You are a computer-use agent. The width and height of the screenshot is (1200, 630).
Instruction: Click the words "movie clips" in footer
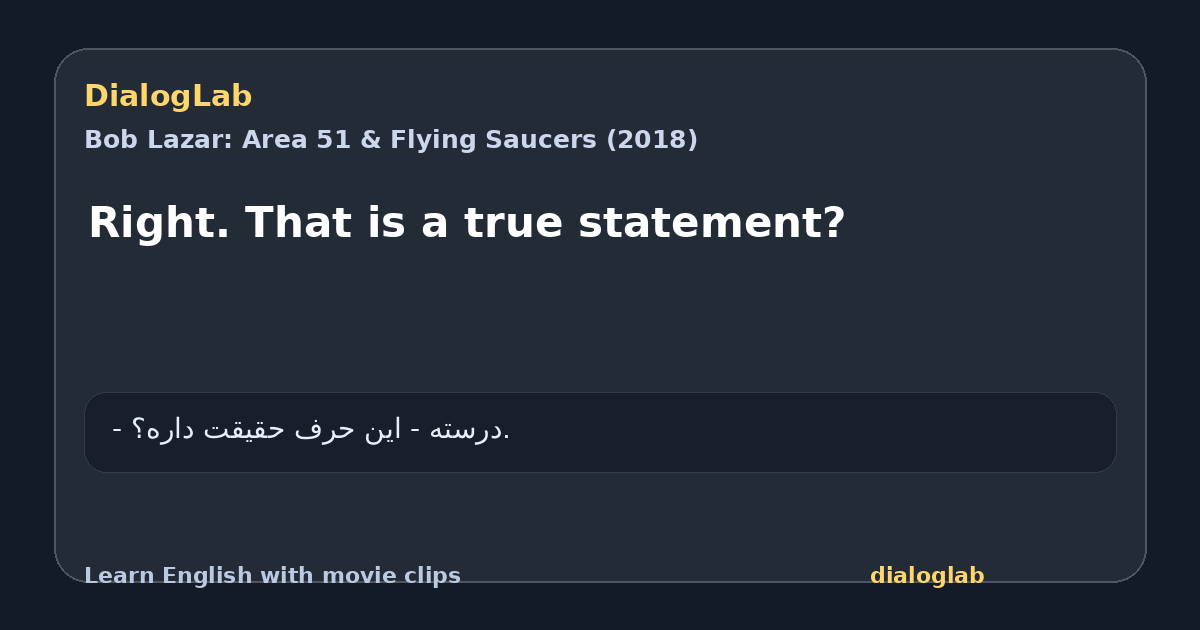401,576
